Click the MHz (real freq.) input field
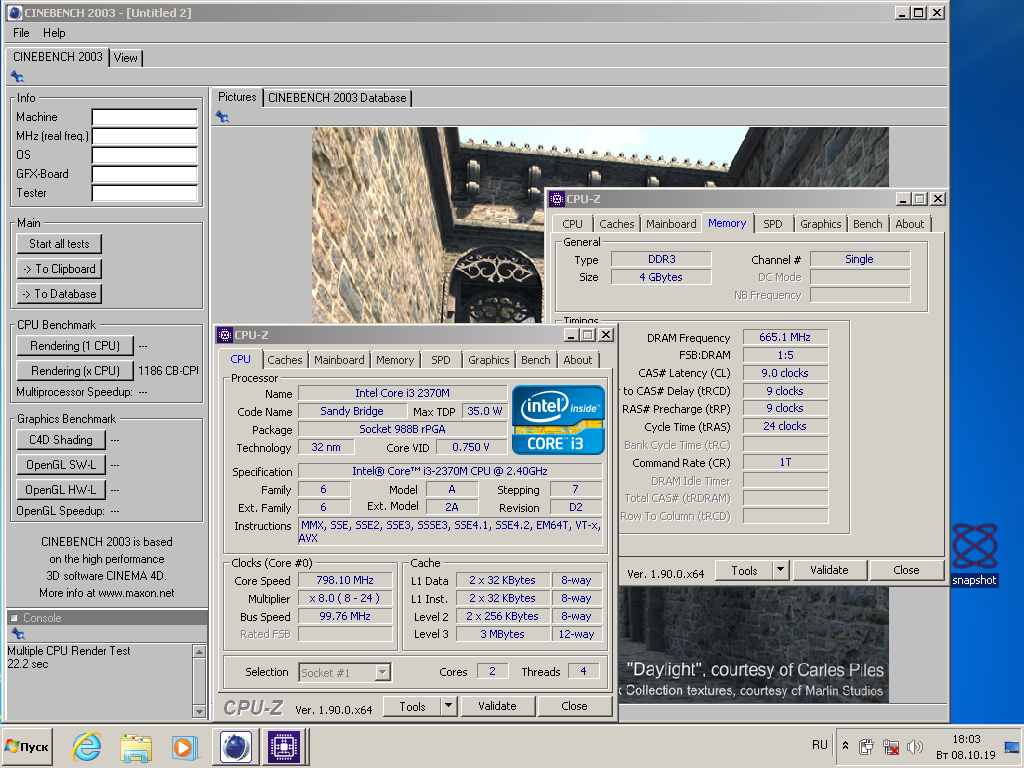Viewport: 1024px width, 768px height. (144, 136)
